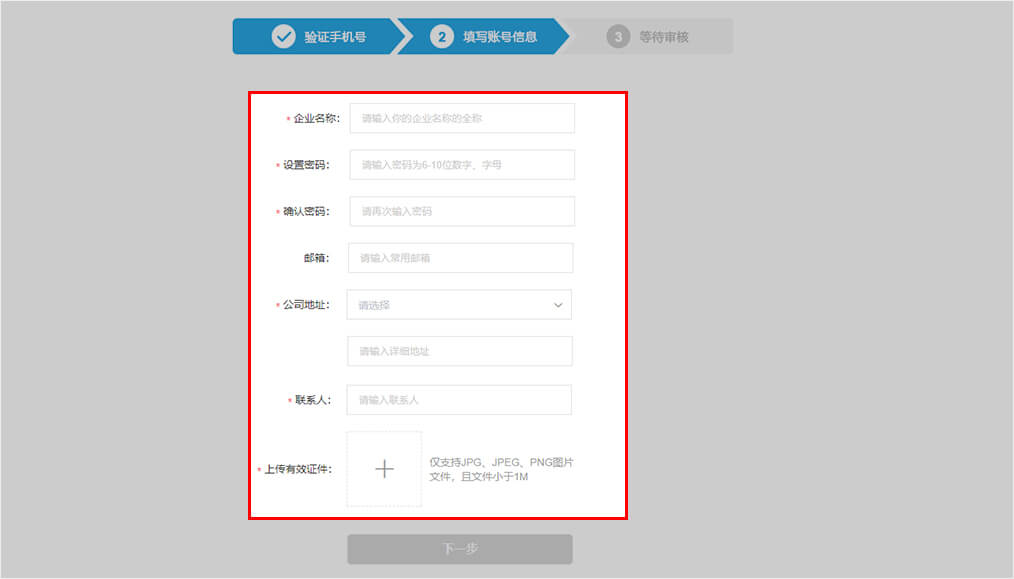Open the 公司地址 请选择 dropdown
The height and width of the screenshot is (579, 1014).
tap(459, 305)
